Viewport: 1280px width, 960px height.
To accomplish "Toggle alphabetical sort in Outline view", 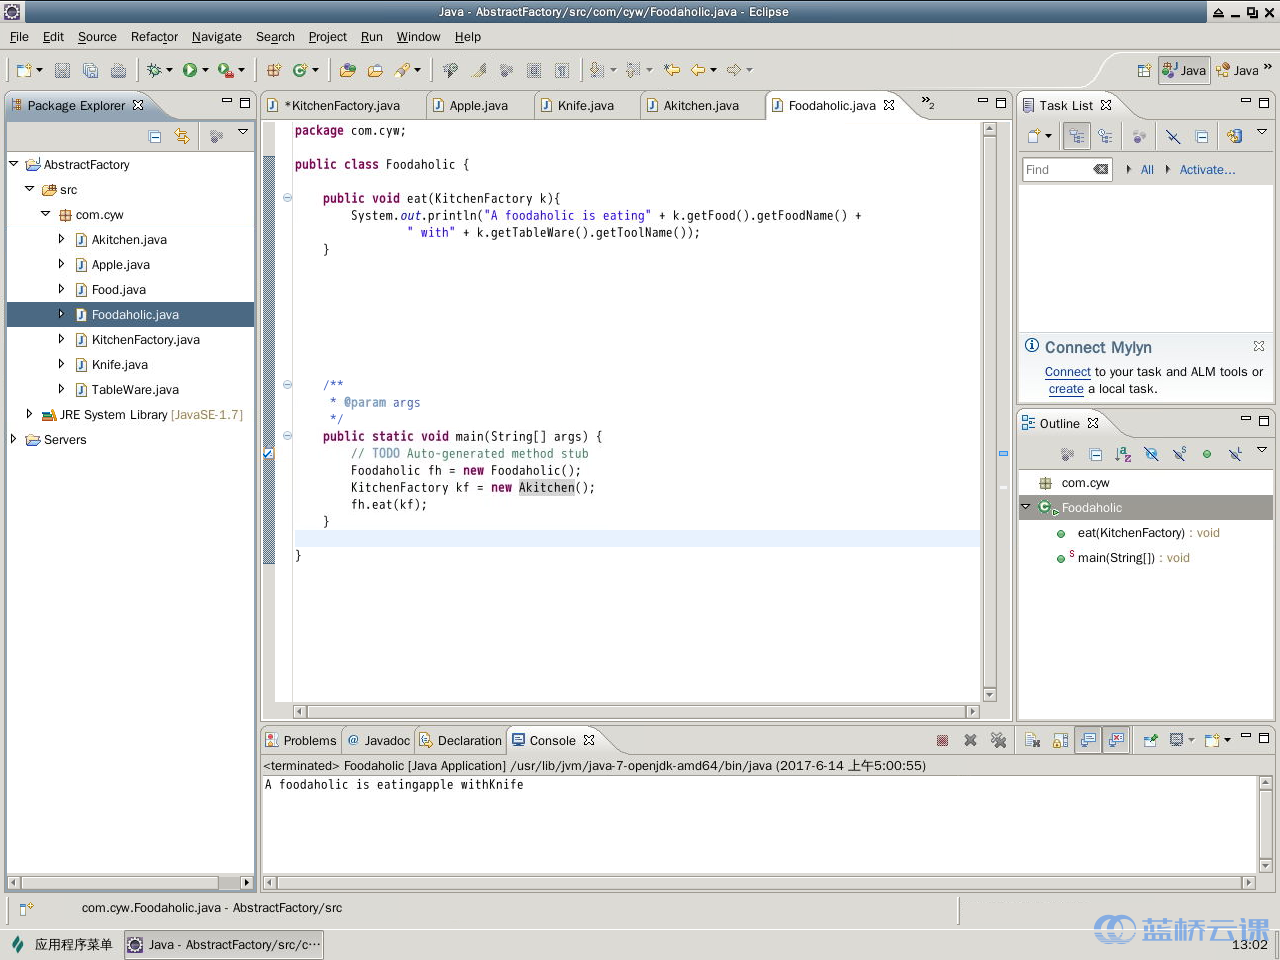I will click(1123, 454).
